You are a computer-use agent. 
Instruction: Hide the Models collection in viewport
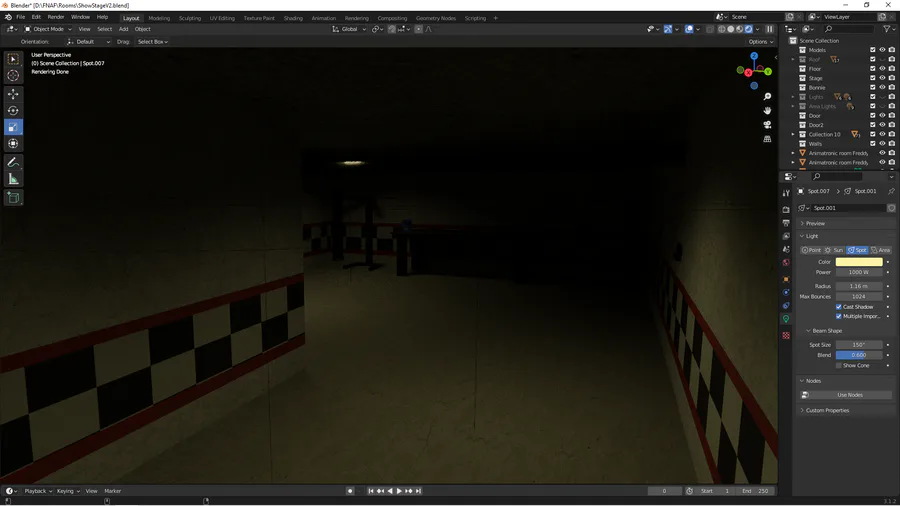pos(882,50)
